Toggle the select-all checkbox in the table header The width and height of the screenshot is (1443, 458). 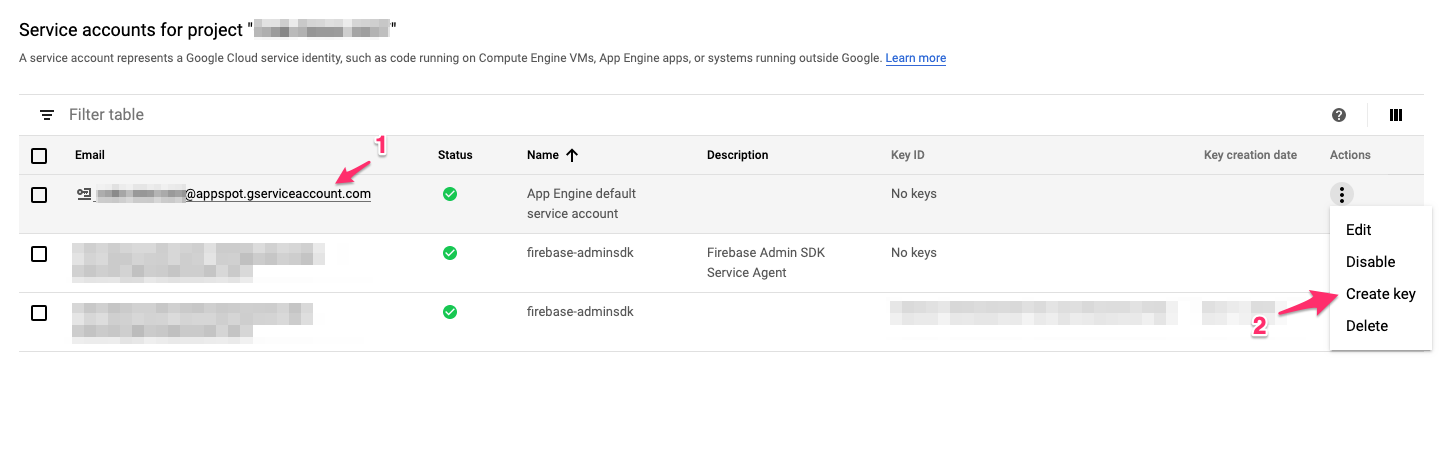tap(39, 155)
